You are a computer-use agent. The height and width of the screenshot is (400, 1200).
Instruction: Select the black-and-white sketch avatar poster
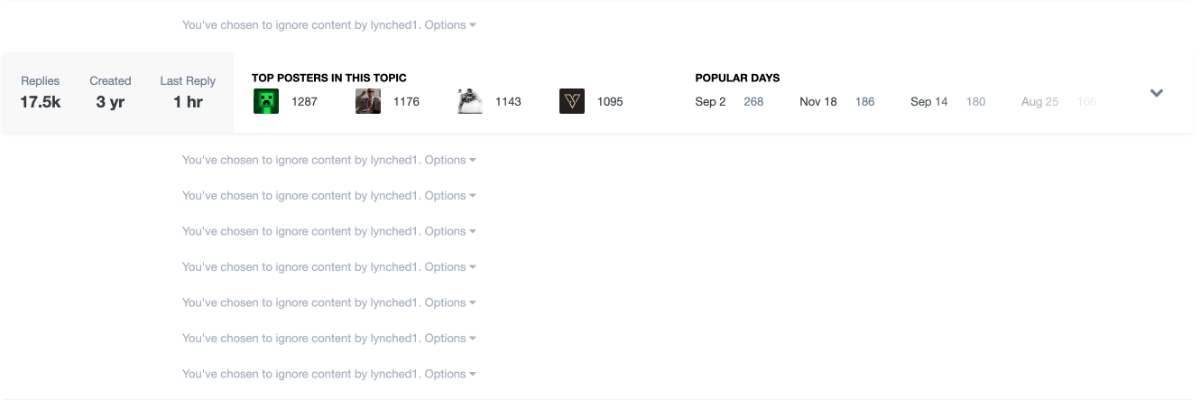pyautogui.click(x=470, y=102)
